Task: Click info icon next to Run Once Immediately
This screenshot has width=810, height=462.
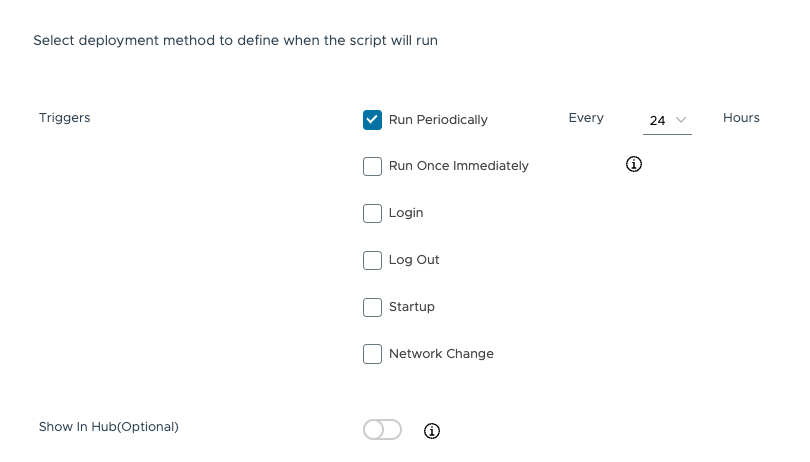Action: [633, 164]
